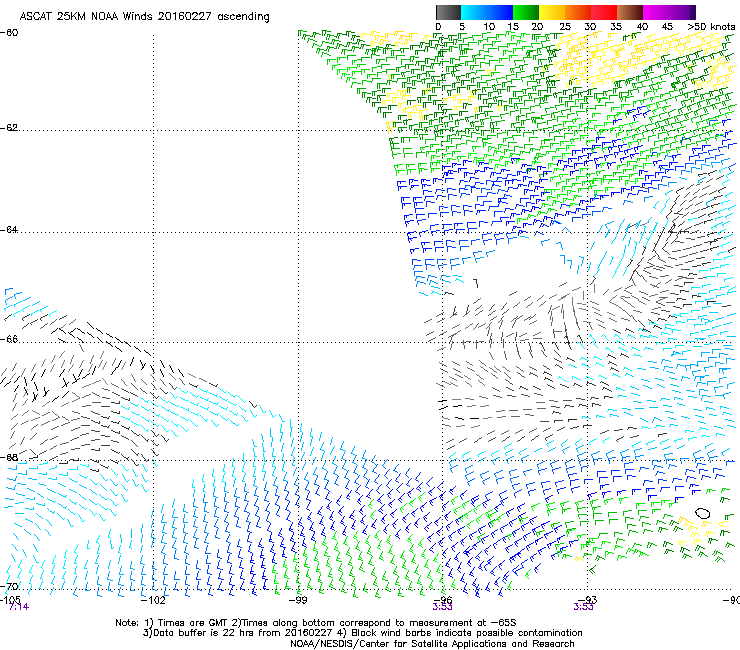The height and width of the screenshot is (650, 740).
Task: Click the 'Times are GMT' note line
Action: 315,623
